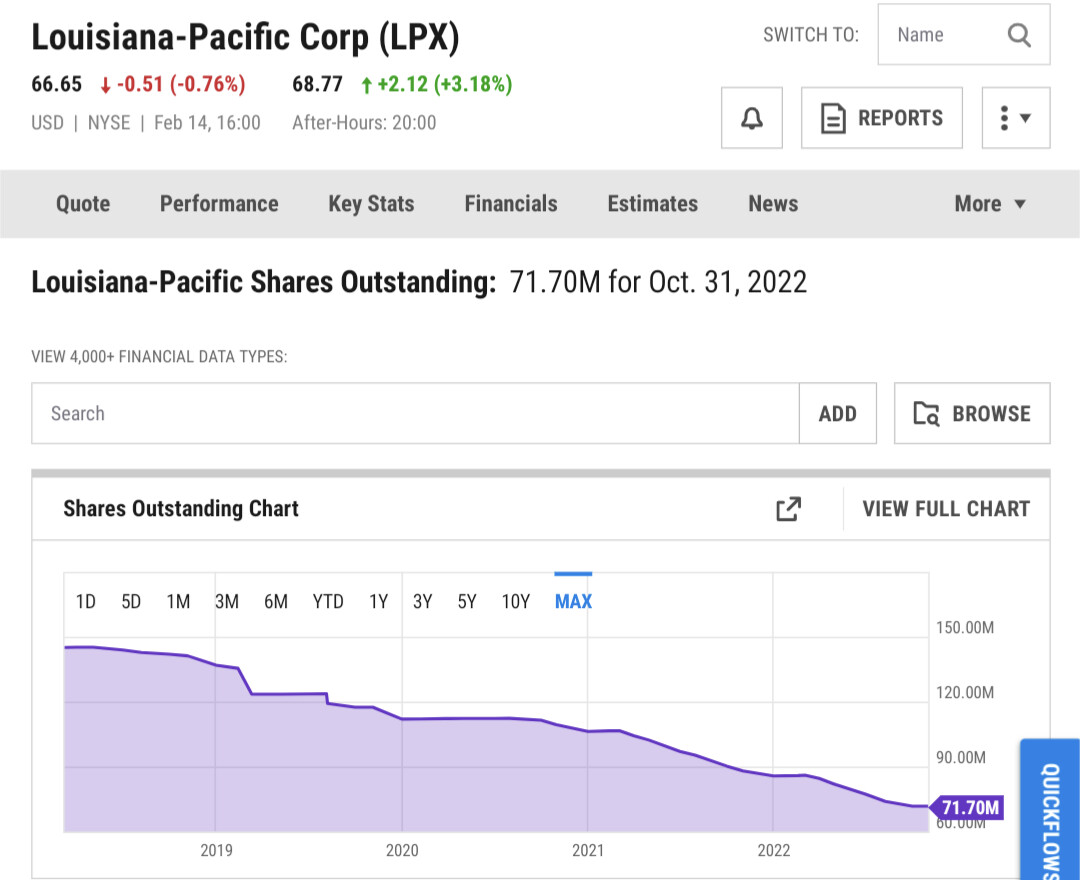Select the YTD chart range
The width and height of the screenshot is (1080, 880).
tap(328, 602)
